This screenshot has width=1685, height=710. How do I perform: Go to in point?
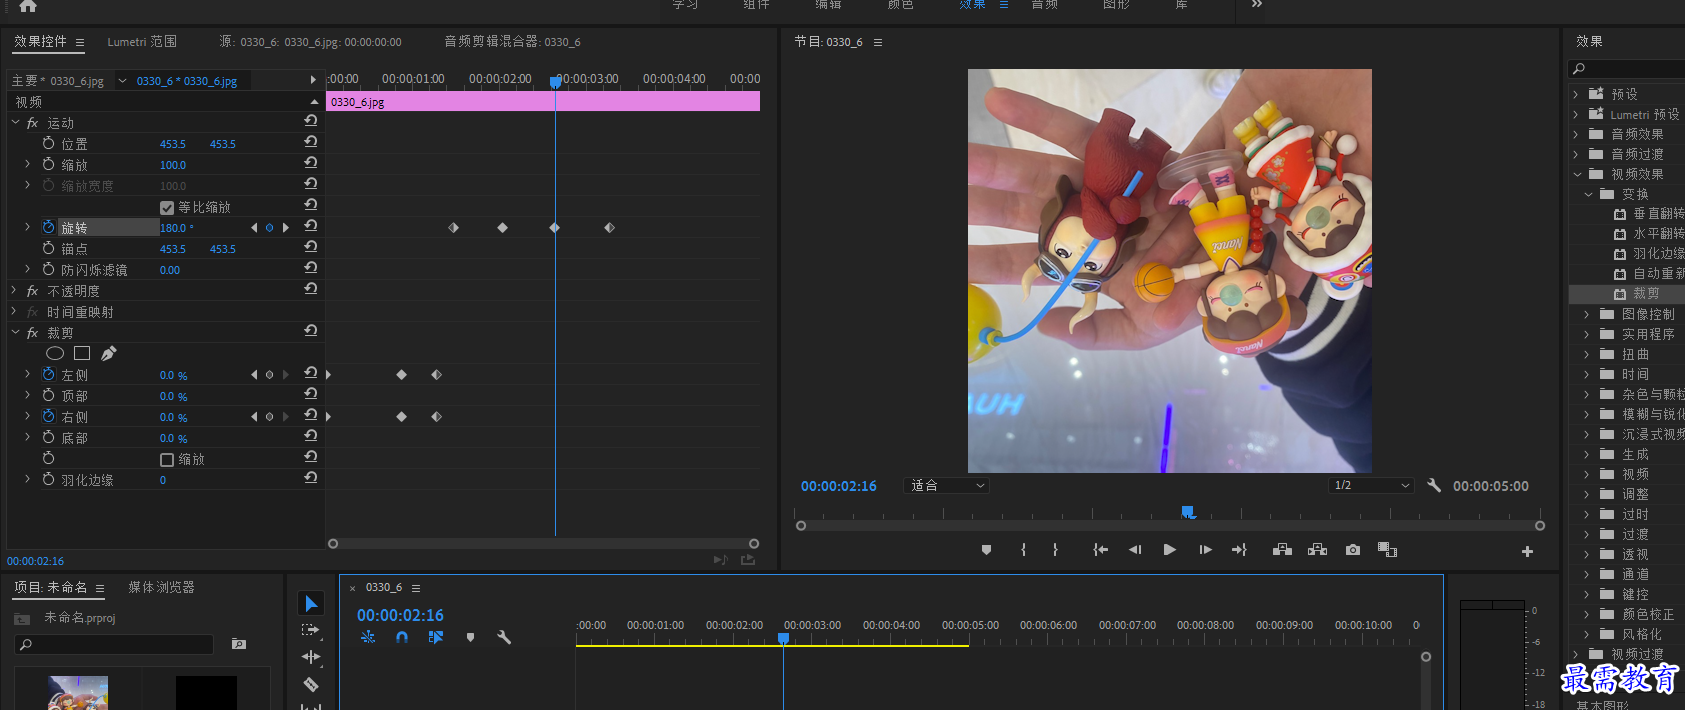tap(1100, 550)
